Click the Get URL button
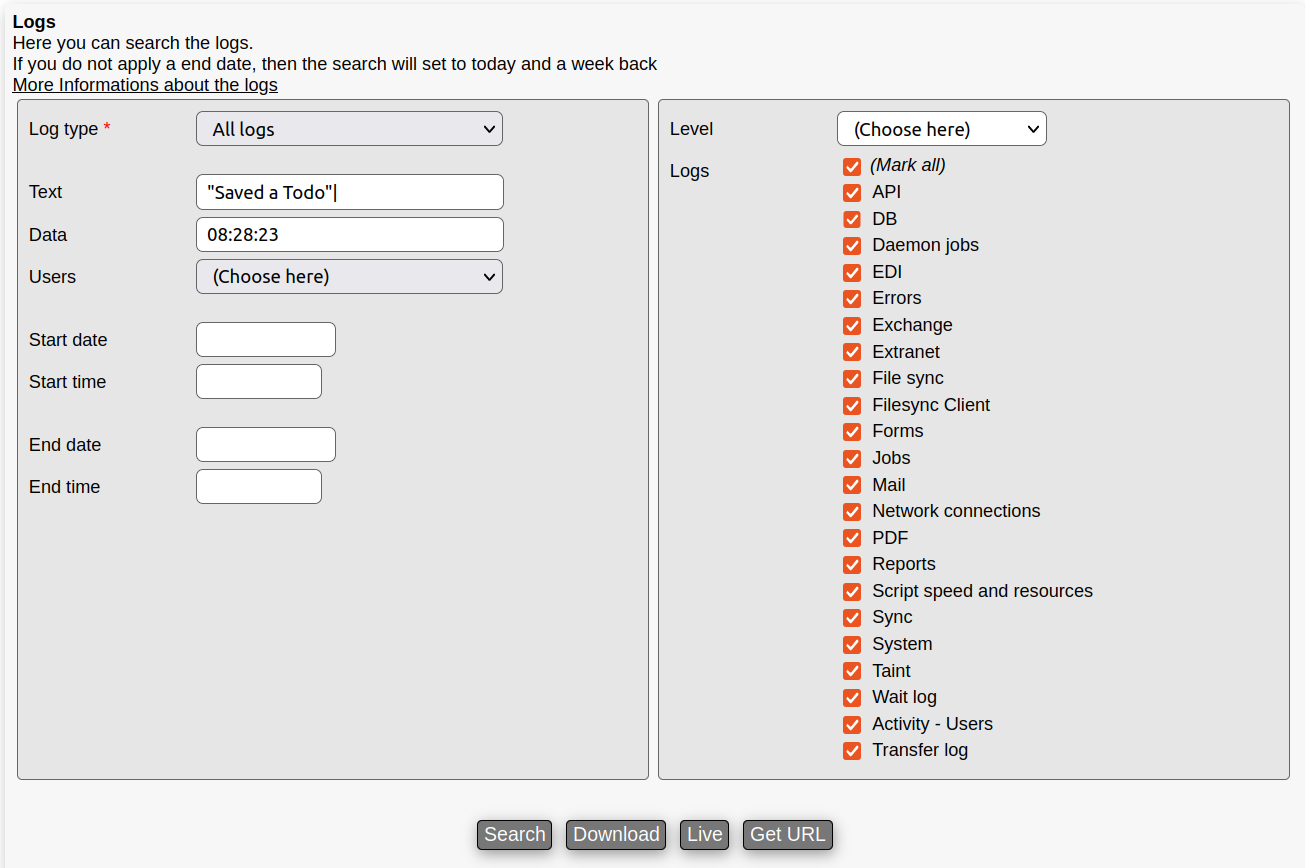This screenshot has height=868, width=1305. coord(787,835)
